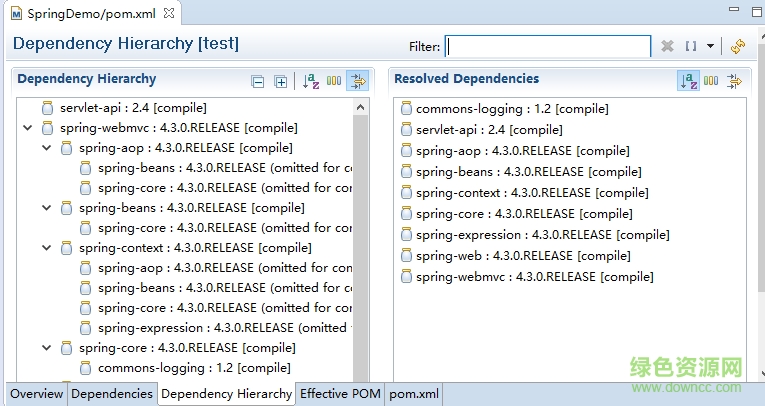Toggle show GroupId in Dependency Hierarchy panel
Viewport: 765px width, 406px height.
[334, 81]
